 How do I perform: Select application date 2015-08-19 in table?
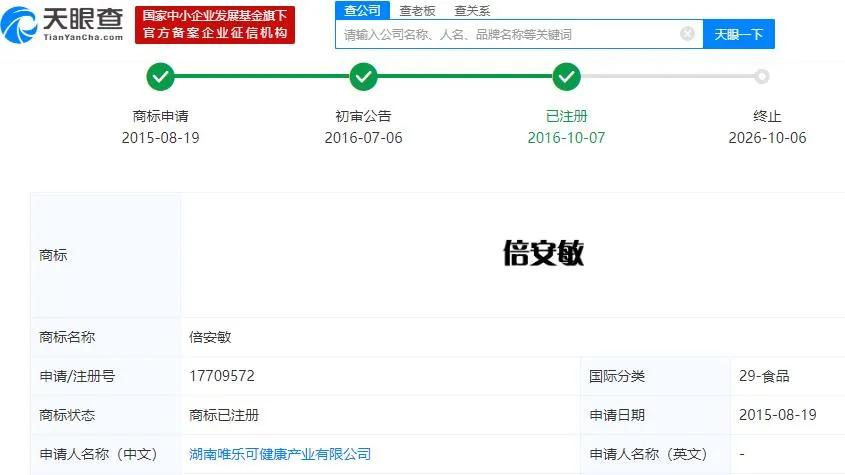pos(778,415)
